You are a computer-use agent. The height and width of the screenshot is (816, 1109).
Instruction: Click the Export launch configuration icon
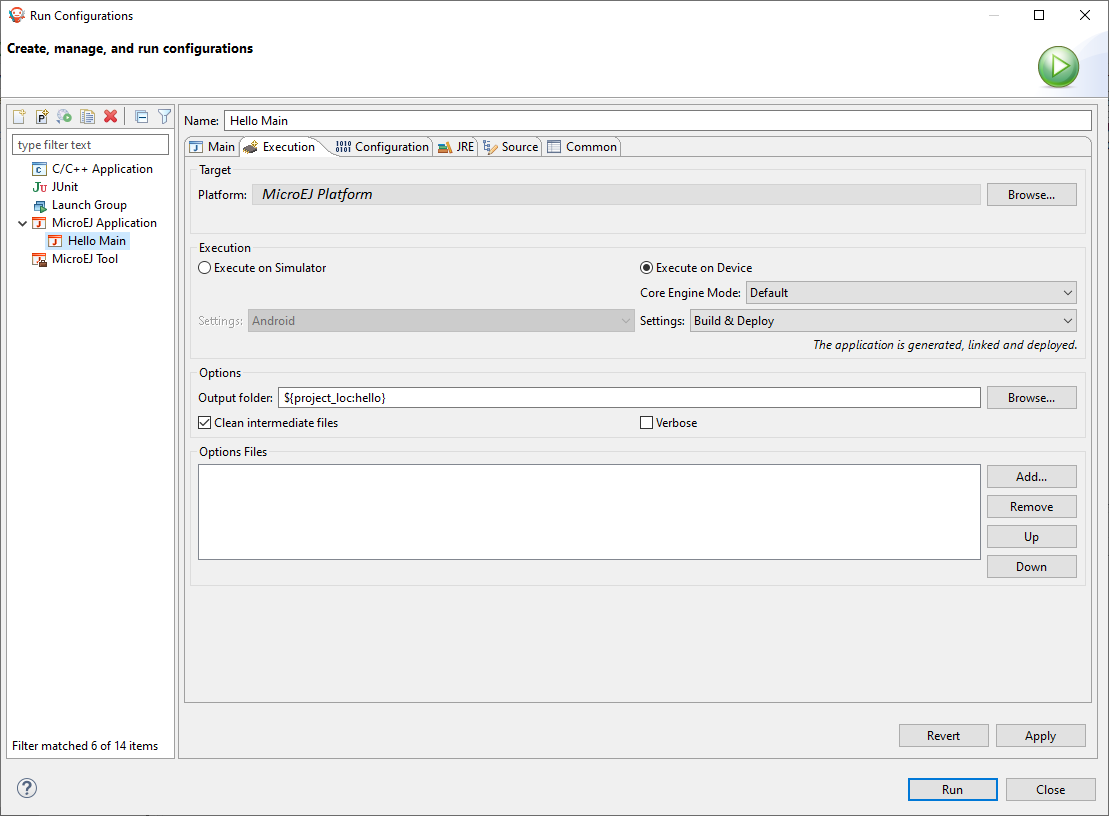64,116
